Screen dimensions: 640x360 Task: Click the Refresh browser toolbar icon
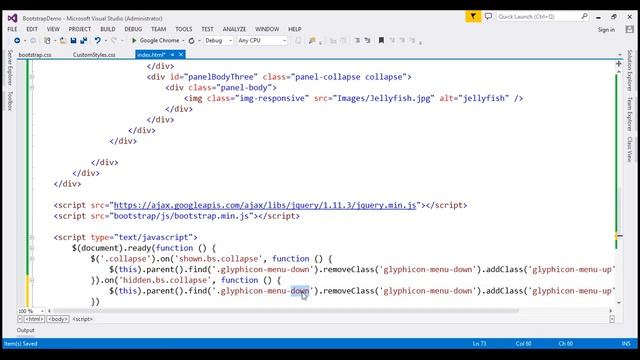click(191, 40)
